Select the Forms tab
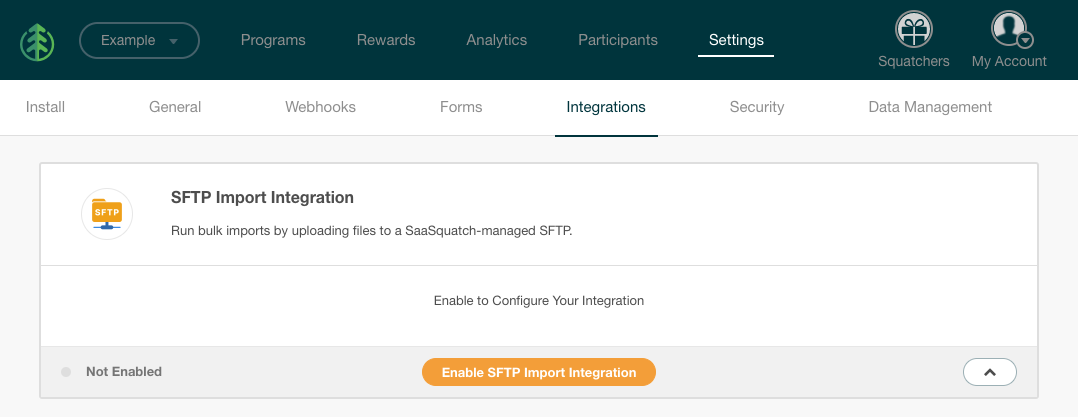1078x417 pixels. pos(461,107)
